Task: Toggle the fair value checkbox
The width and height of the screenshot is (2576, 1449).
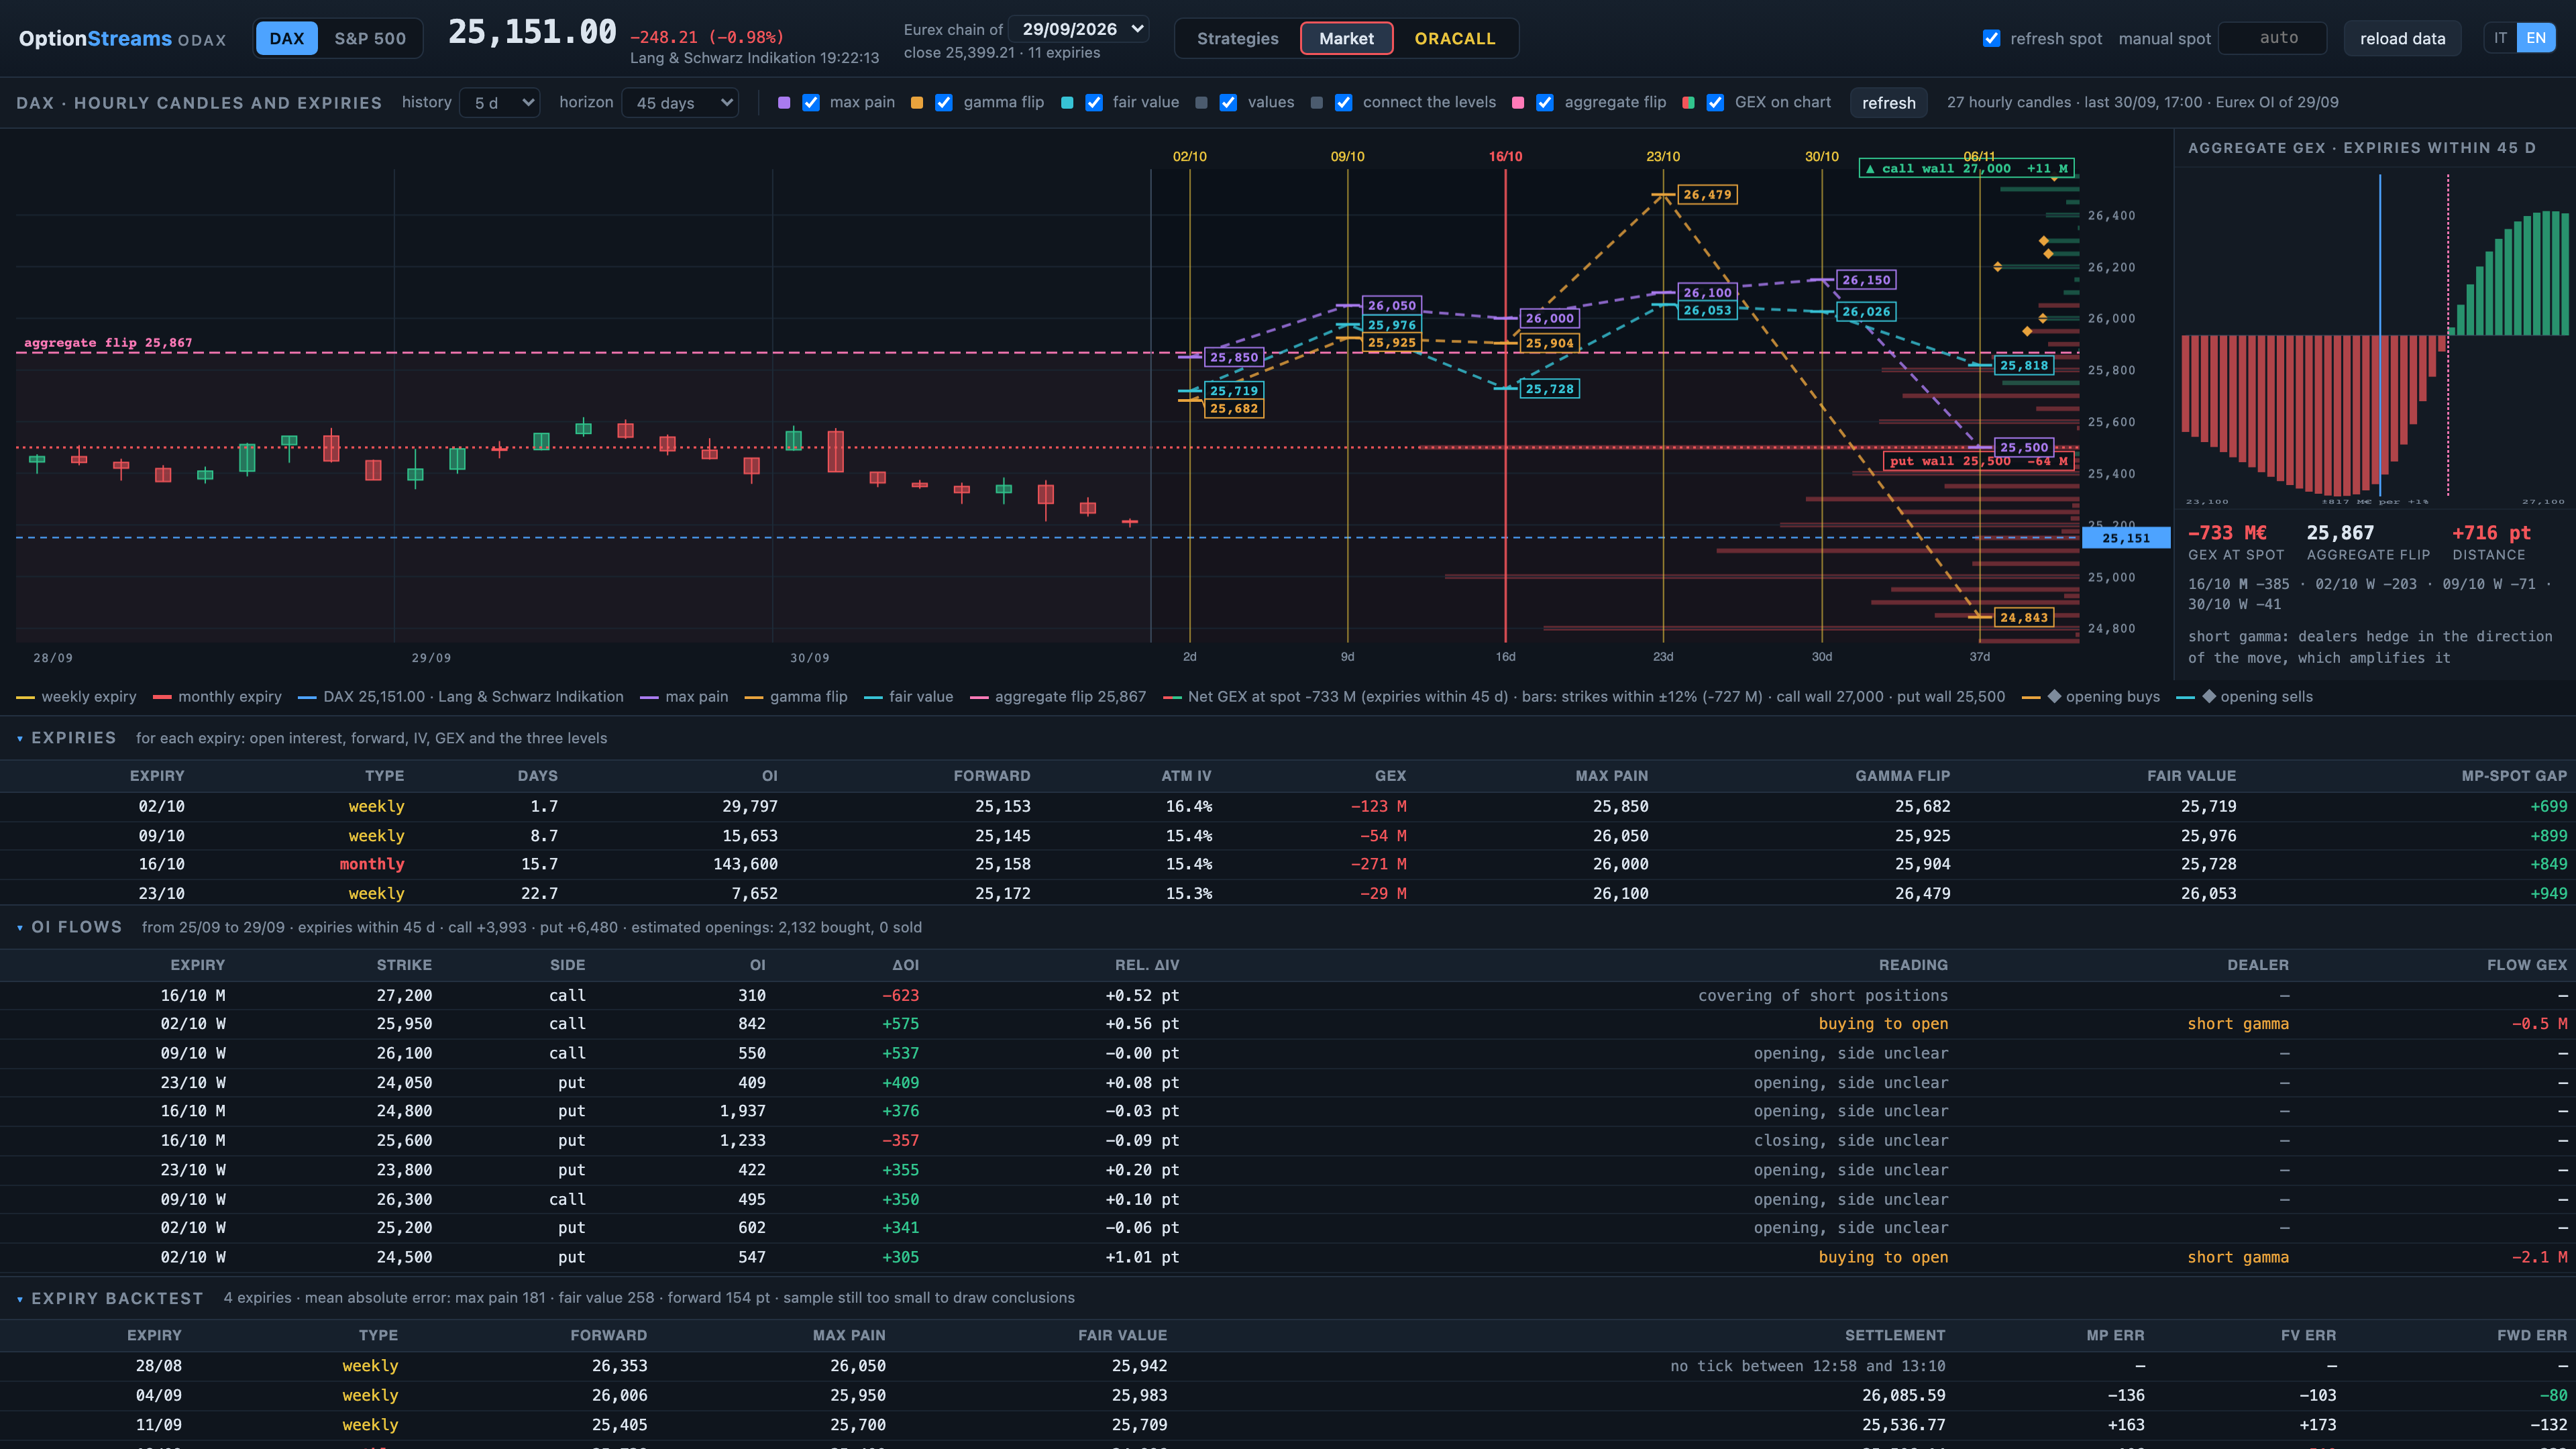Action: 1094,102
